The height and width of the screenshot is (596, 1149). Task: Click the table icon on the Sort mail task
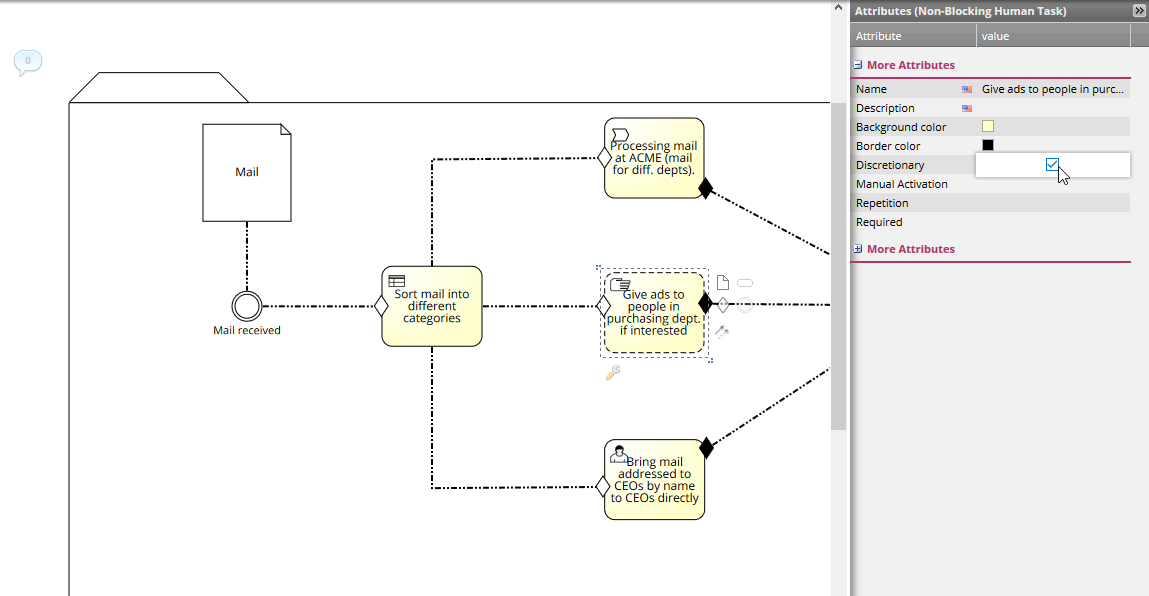(x=396, y=281)
